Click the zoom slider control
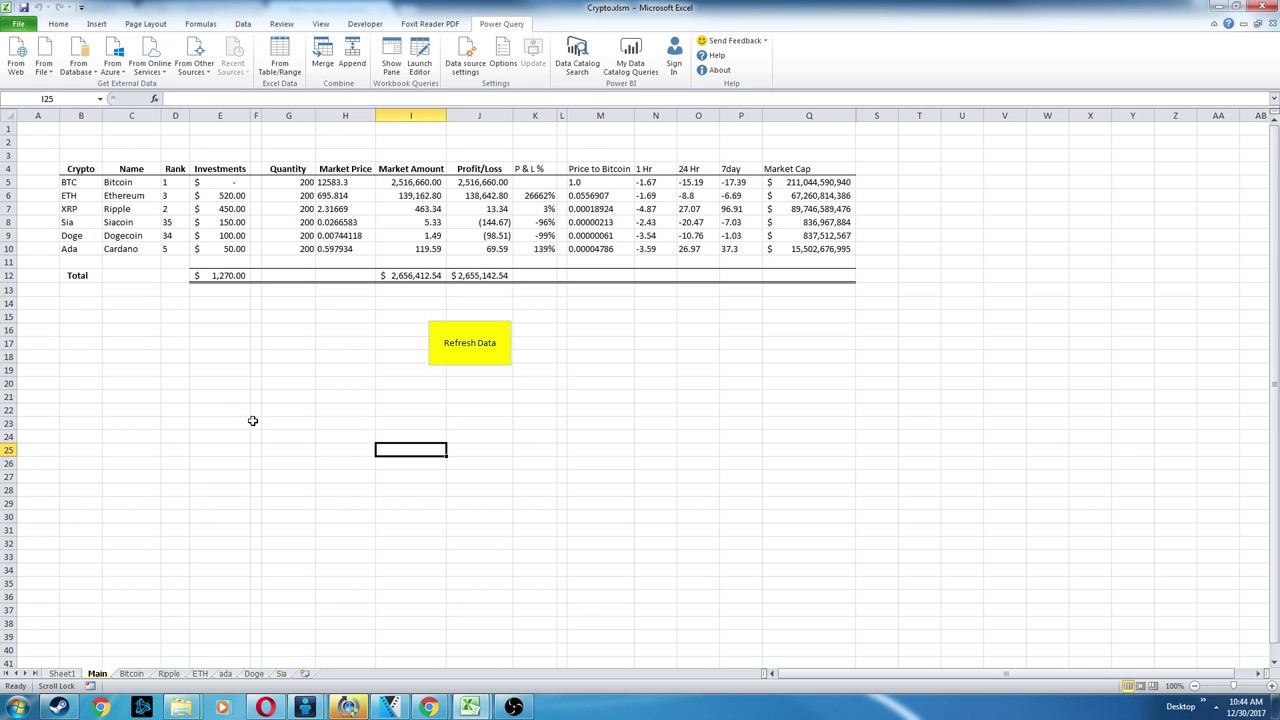Viewport: 1280px width, 720px height. click(x=1233, y=686)
